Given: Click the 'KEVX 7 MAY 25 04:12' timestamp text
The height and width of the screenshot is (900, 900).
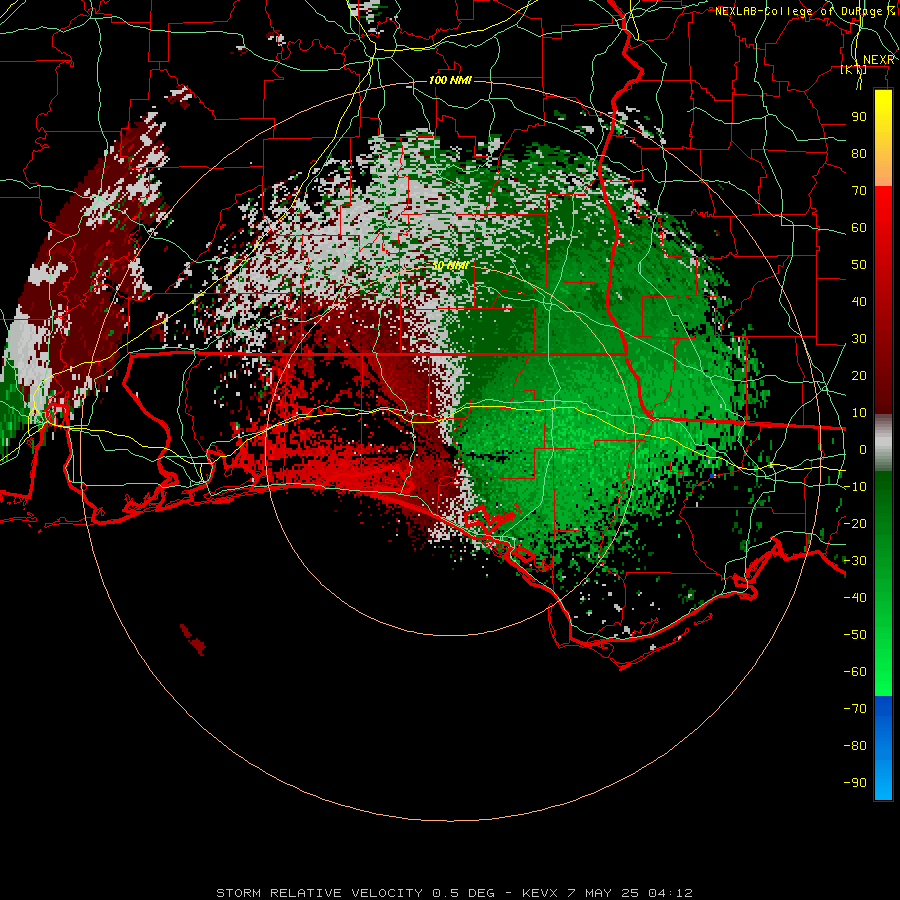Looking at the screenshot, I should [x=607, y=893].
